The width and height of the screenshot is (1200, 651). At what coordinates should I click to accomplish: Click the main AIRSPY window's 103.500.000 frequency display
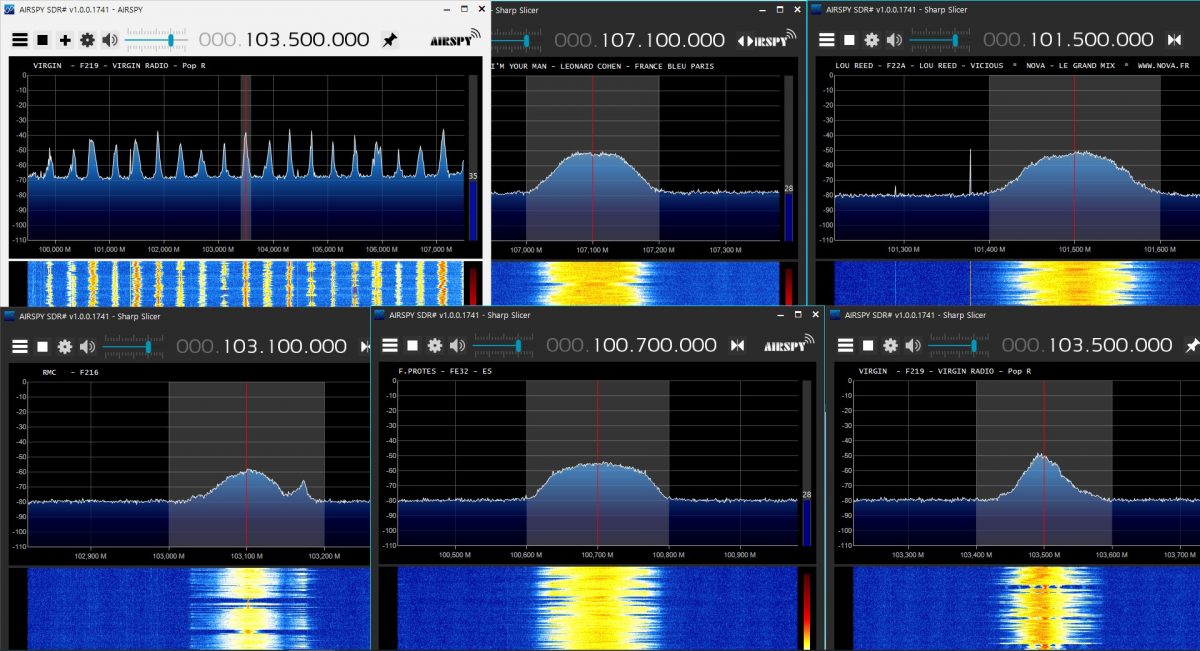pos(284,40)
